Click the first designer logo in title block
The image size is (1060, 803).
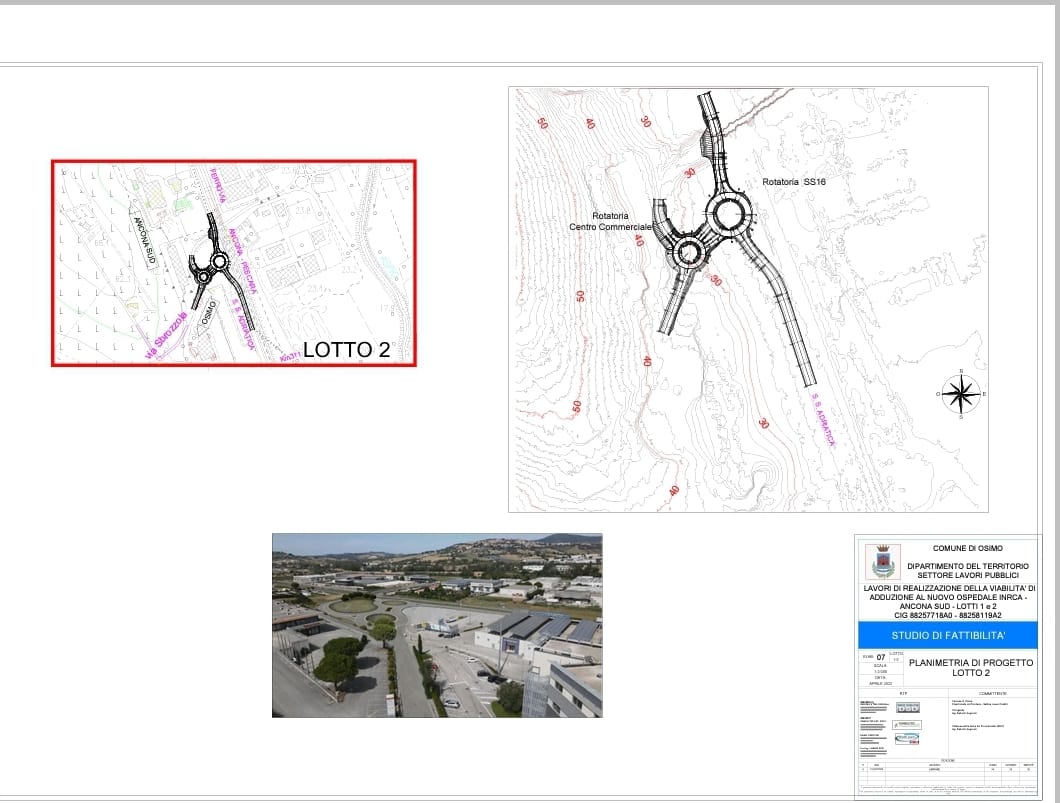click(907, 707)
